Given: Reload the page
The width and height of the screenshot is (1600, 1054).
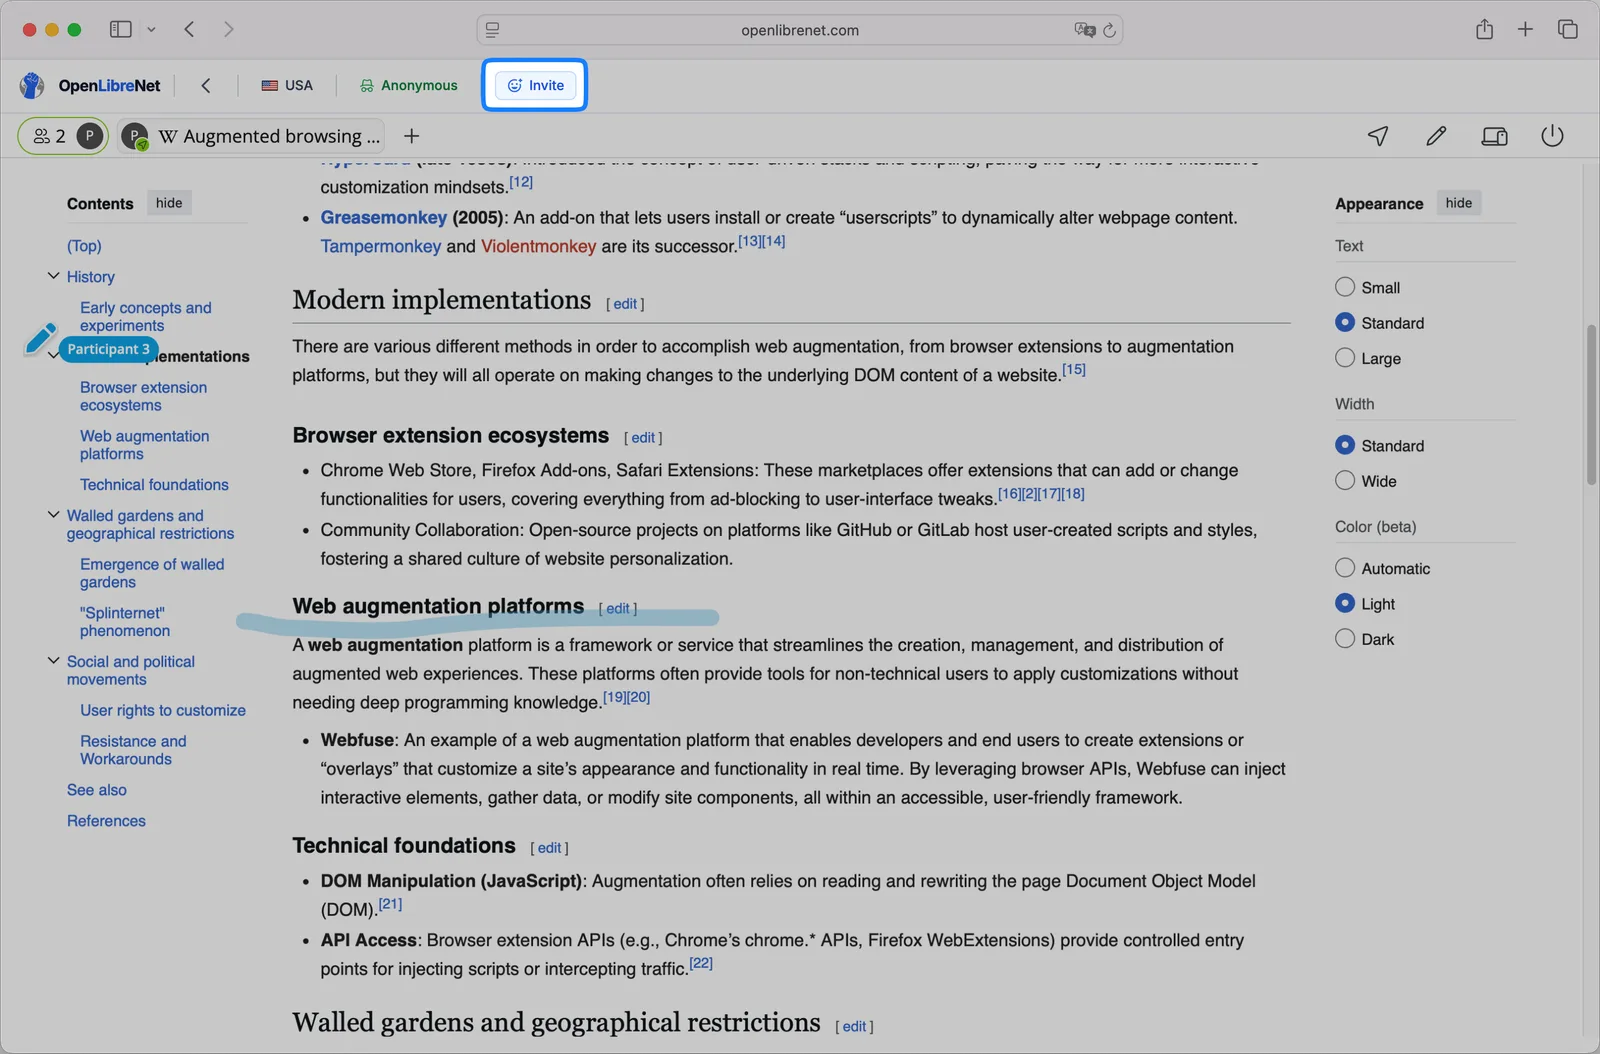Looking at the screenshot, I should point(1109,30).
